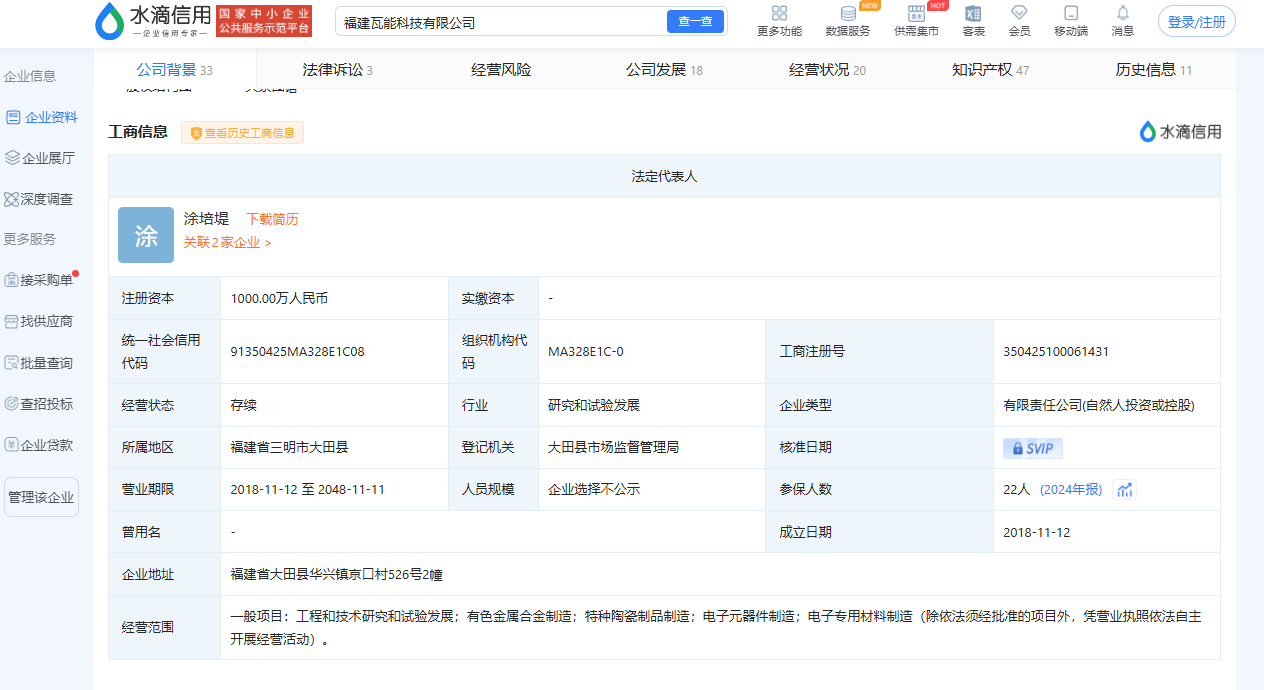View the 参保人数 trend chart icon
Screen dimensions: 1264x690
point(1125,489)
